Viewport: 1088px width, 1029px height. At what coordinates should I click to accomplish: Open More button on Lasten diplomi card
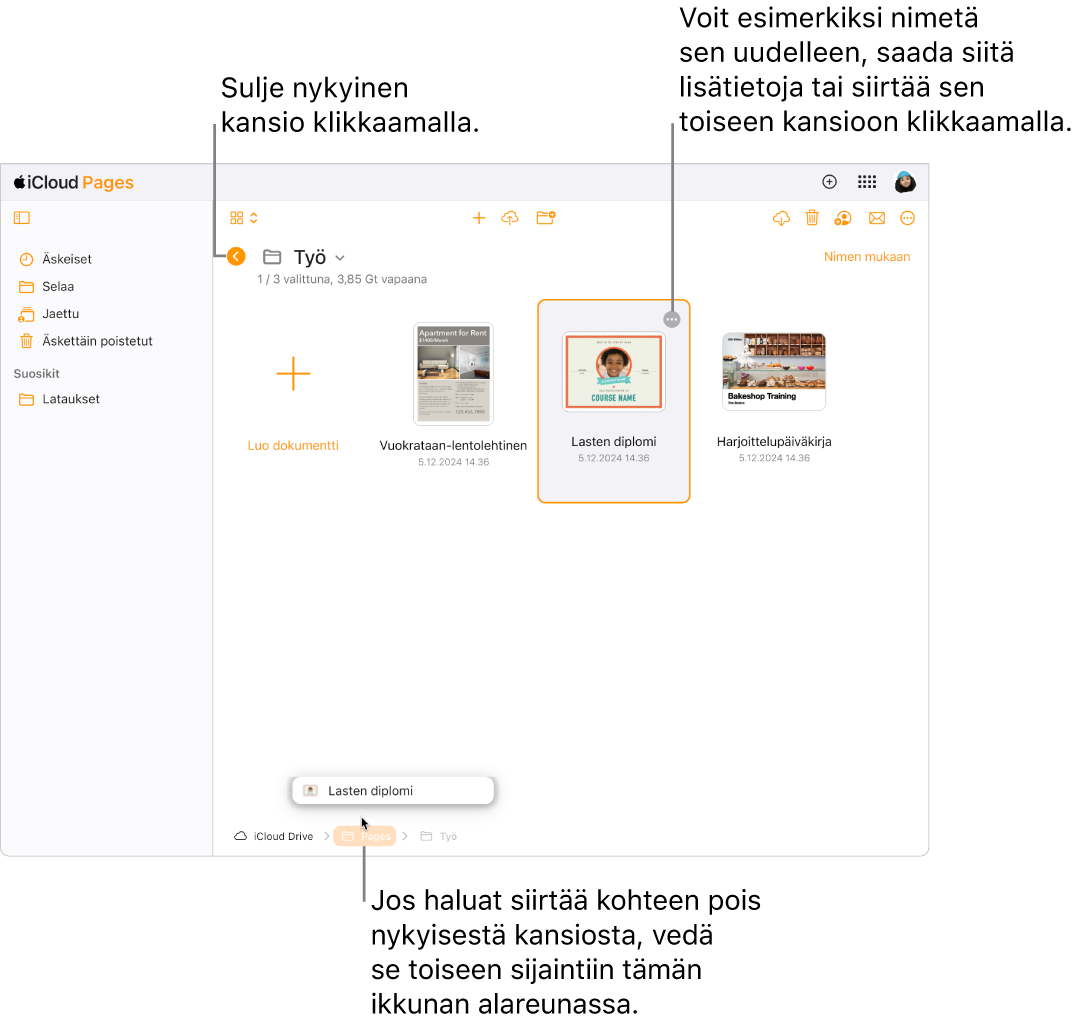pyautogui.click(x=672, y=319)
